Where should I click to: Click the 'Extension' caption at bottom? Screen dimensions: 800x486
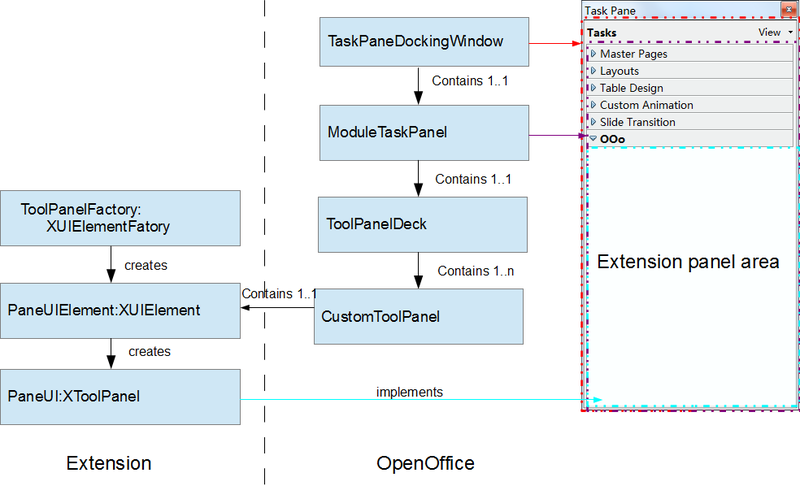109,463
